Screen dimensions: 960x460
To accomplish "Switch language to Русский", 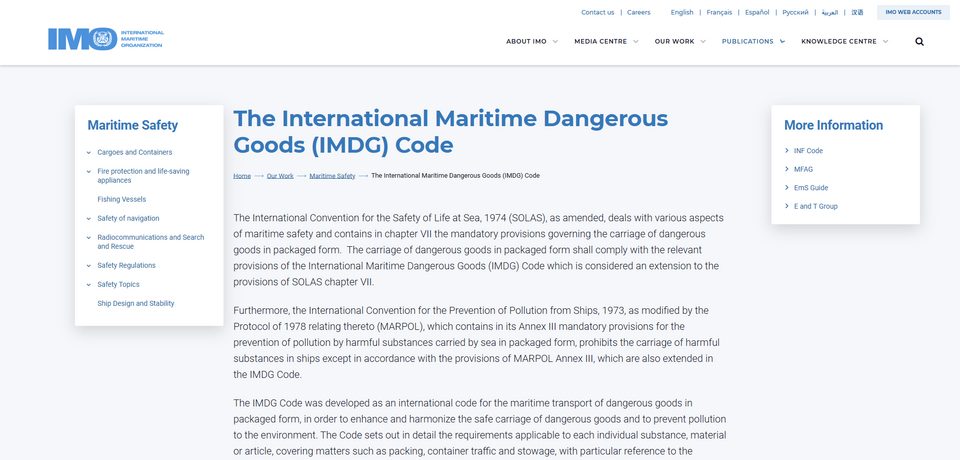I will pos(795,12).
